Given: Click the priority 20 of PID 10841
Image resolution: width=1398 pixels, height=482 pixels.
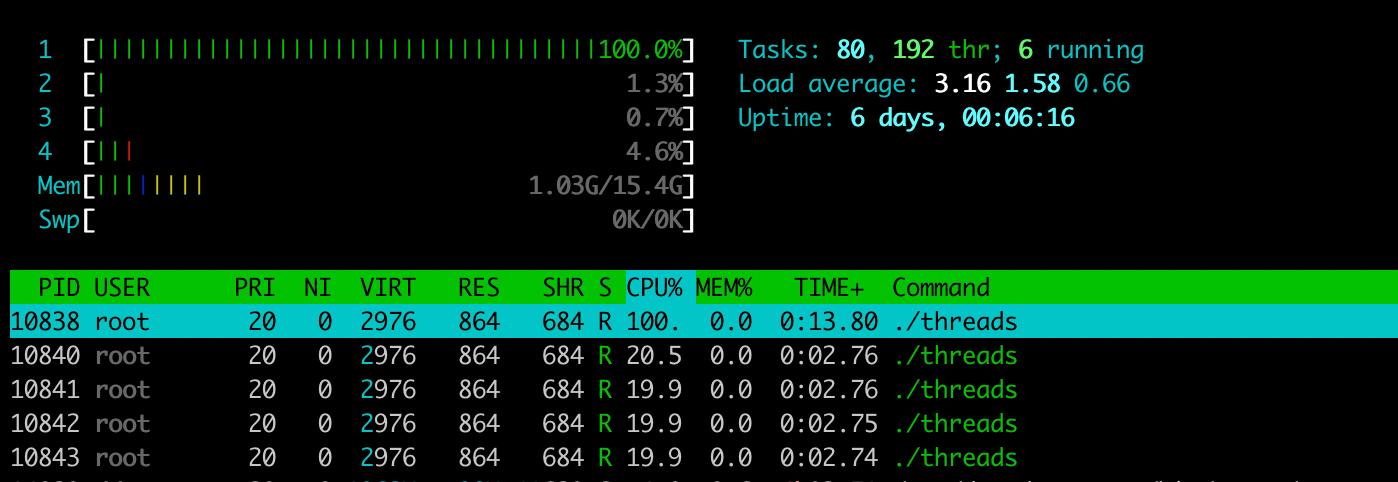Looking at the screenshot, I should (262, 390).
